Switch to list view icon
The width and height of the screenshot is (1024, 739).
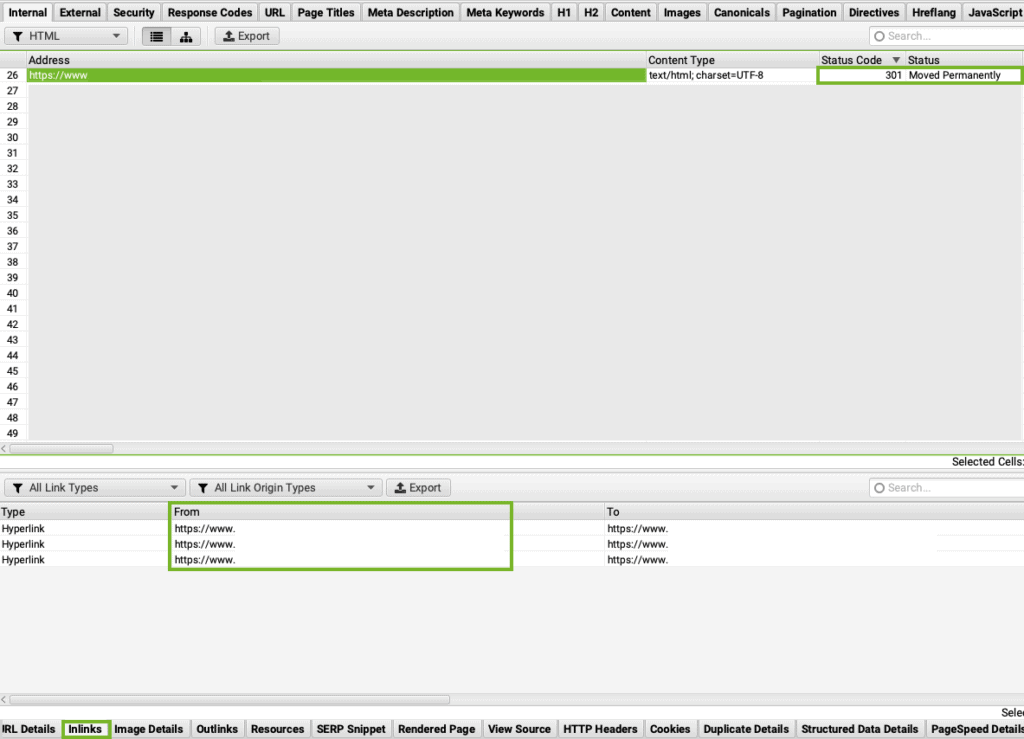(x=157, y=37)
